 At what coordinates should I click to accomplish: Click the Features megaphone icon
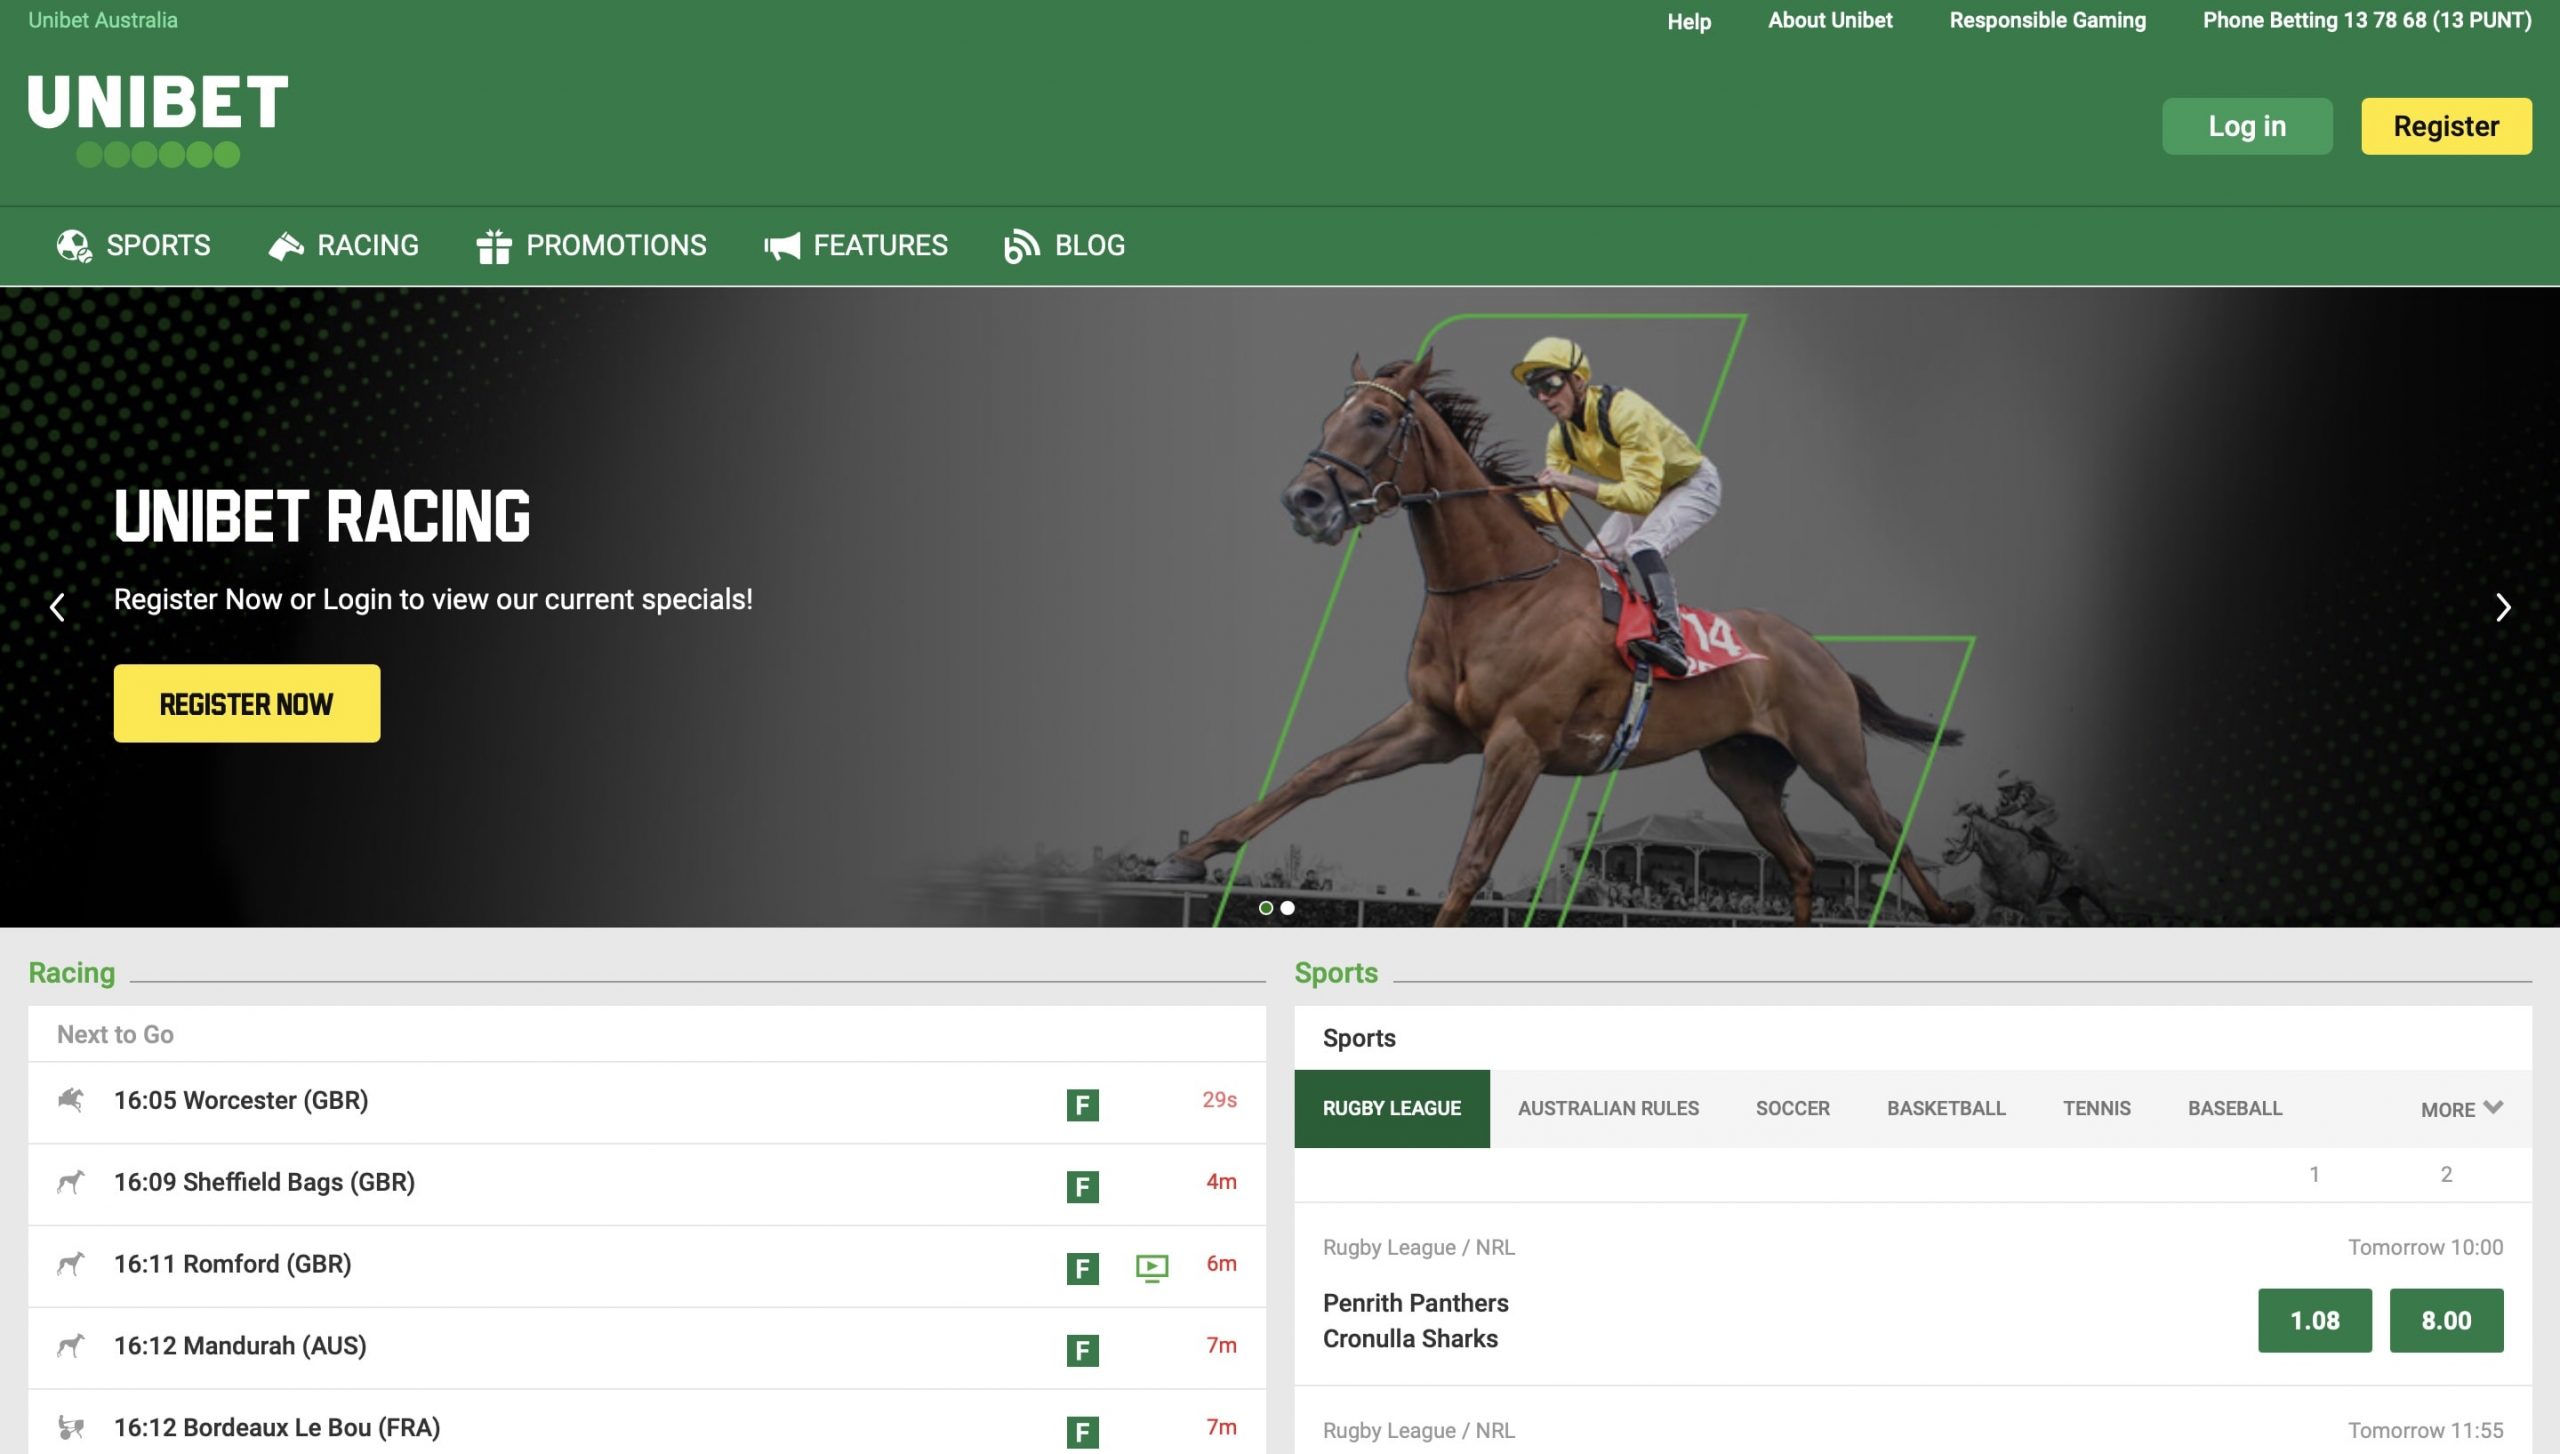782,246
